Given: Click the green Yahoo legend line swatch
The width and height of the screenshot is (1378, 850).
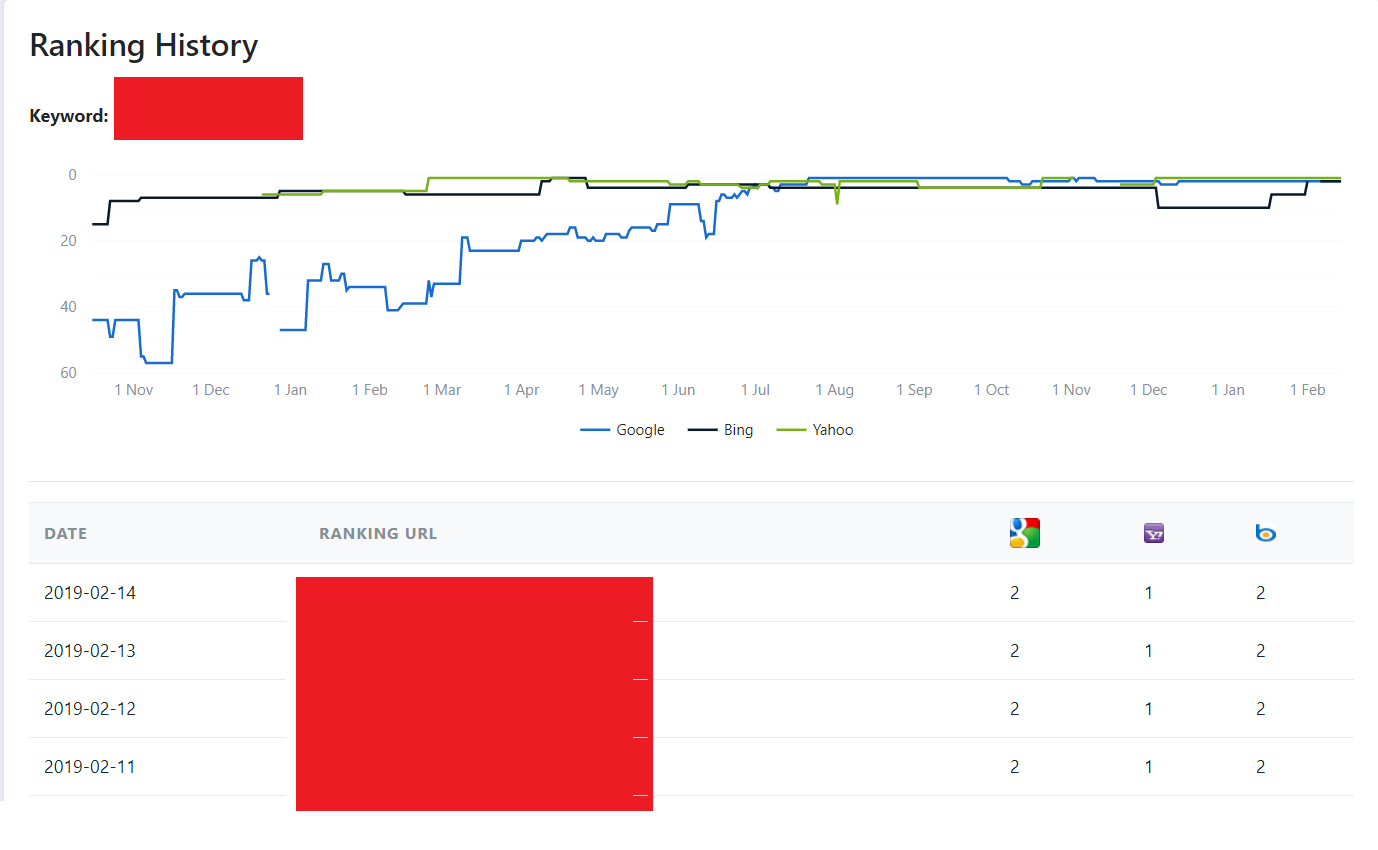Looking at the screenshot, I should pos(792,430).
